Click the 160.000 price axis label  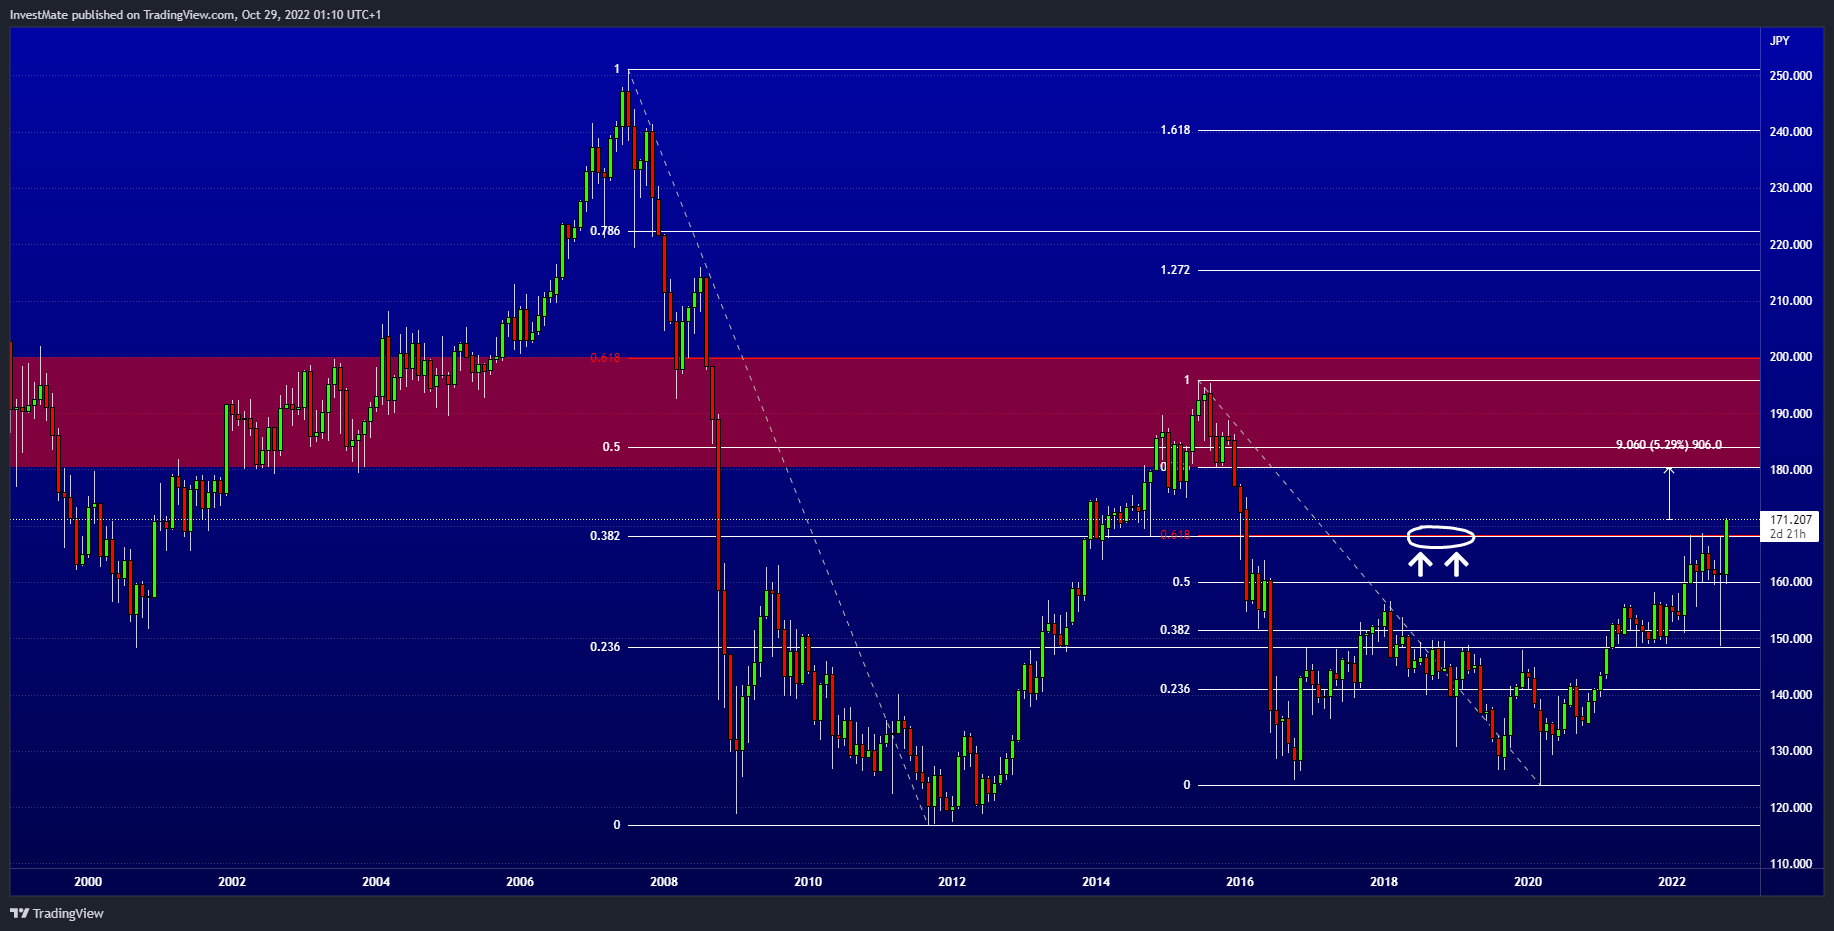[x=1790, y=582]
